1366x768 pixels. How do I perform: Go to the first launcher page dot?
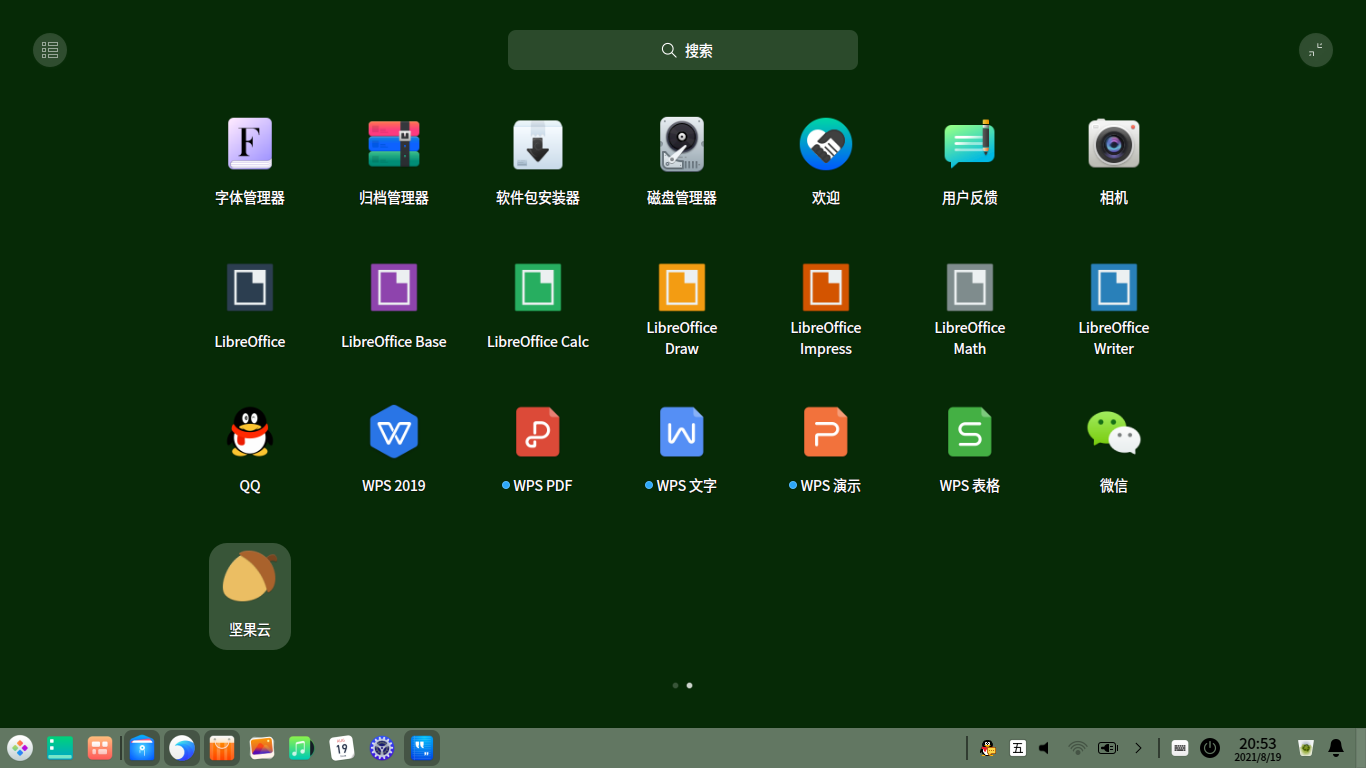point(676,685)
